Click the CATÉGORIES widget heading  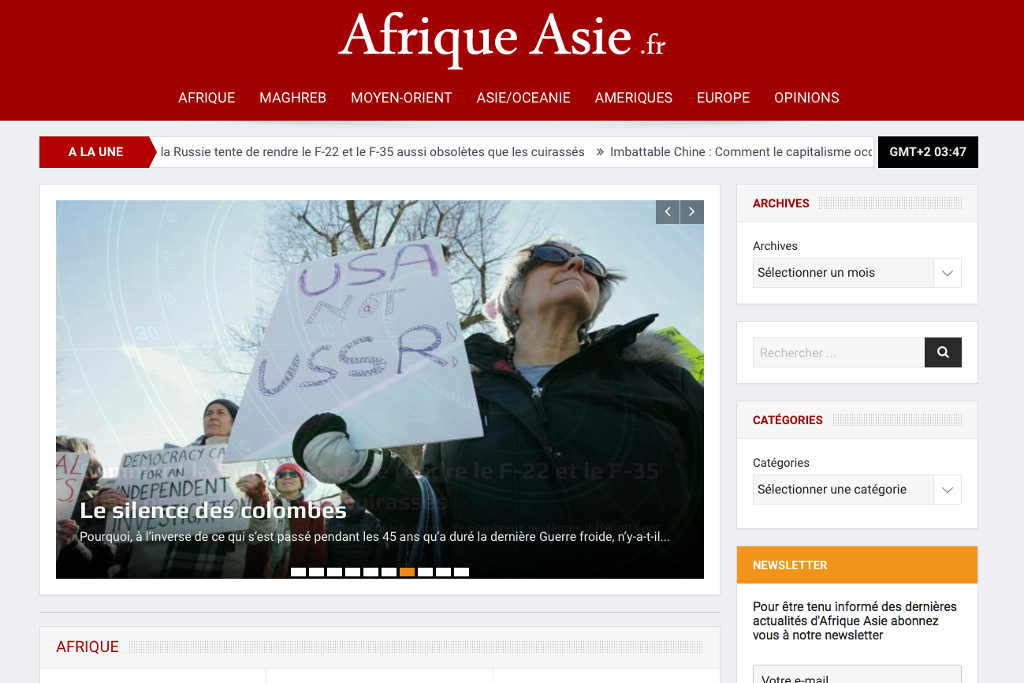click(x=788, y=420)
